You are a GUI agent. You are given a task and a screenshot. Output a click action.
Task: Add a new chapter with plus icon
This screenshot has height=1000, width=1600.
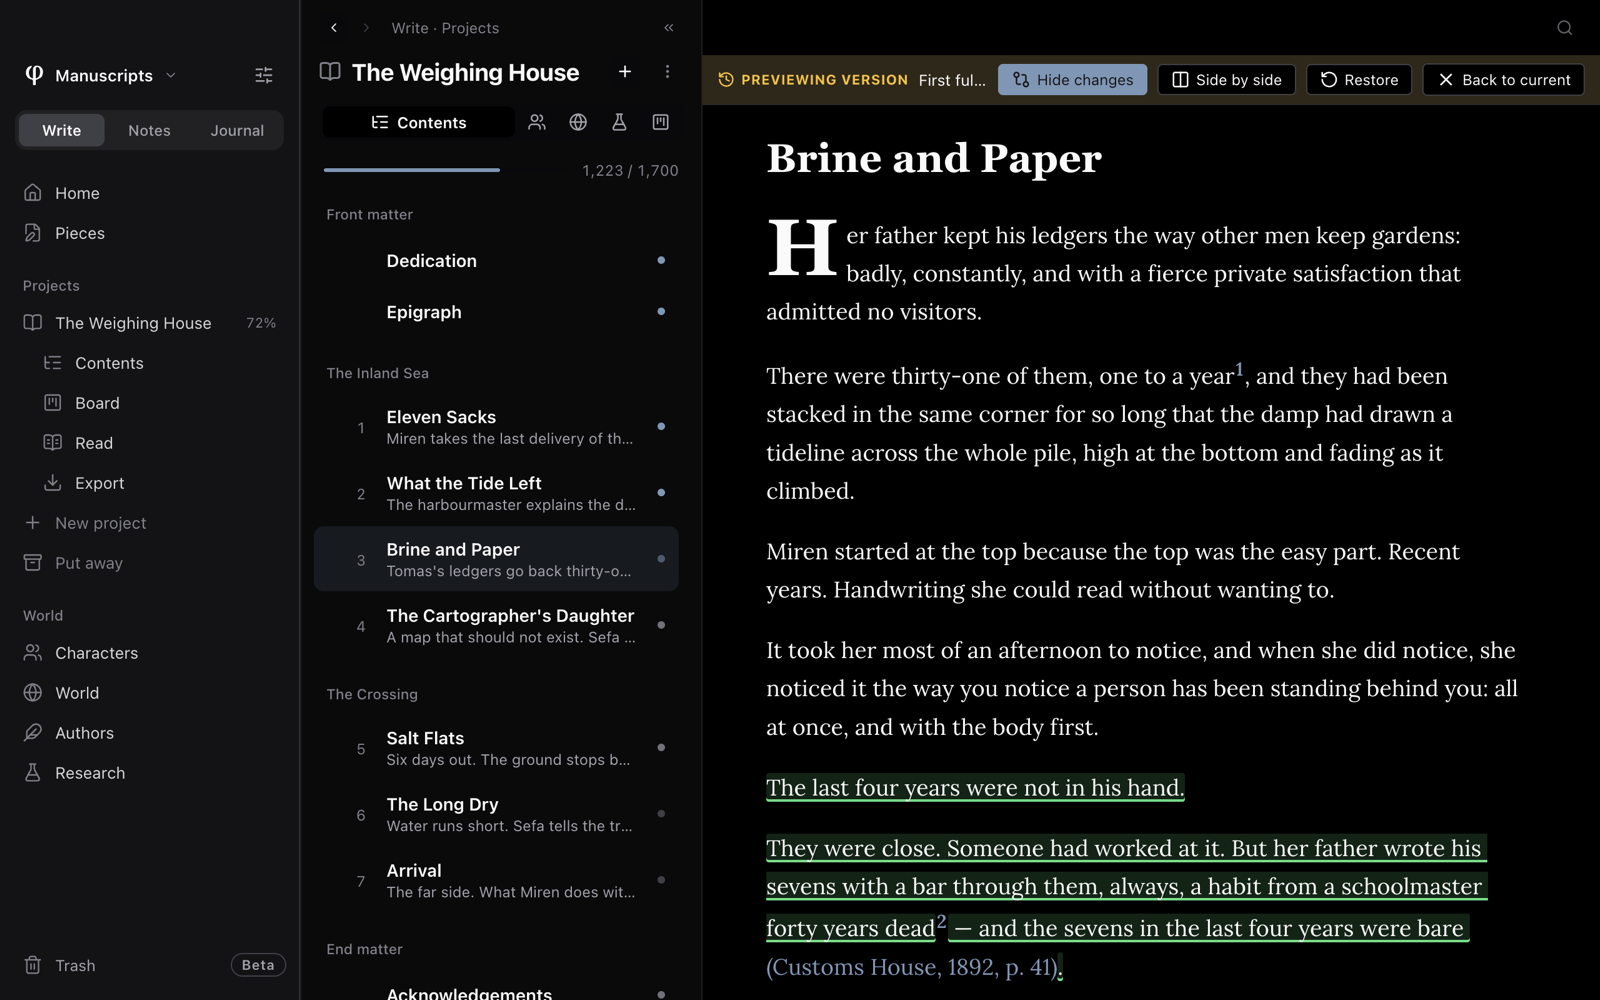tap(625, 72)
